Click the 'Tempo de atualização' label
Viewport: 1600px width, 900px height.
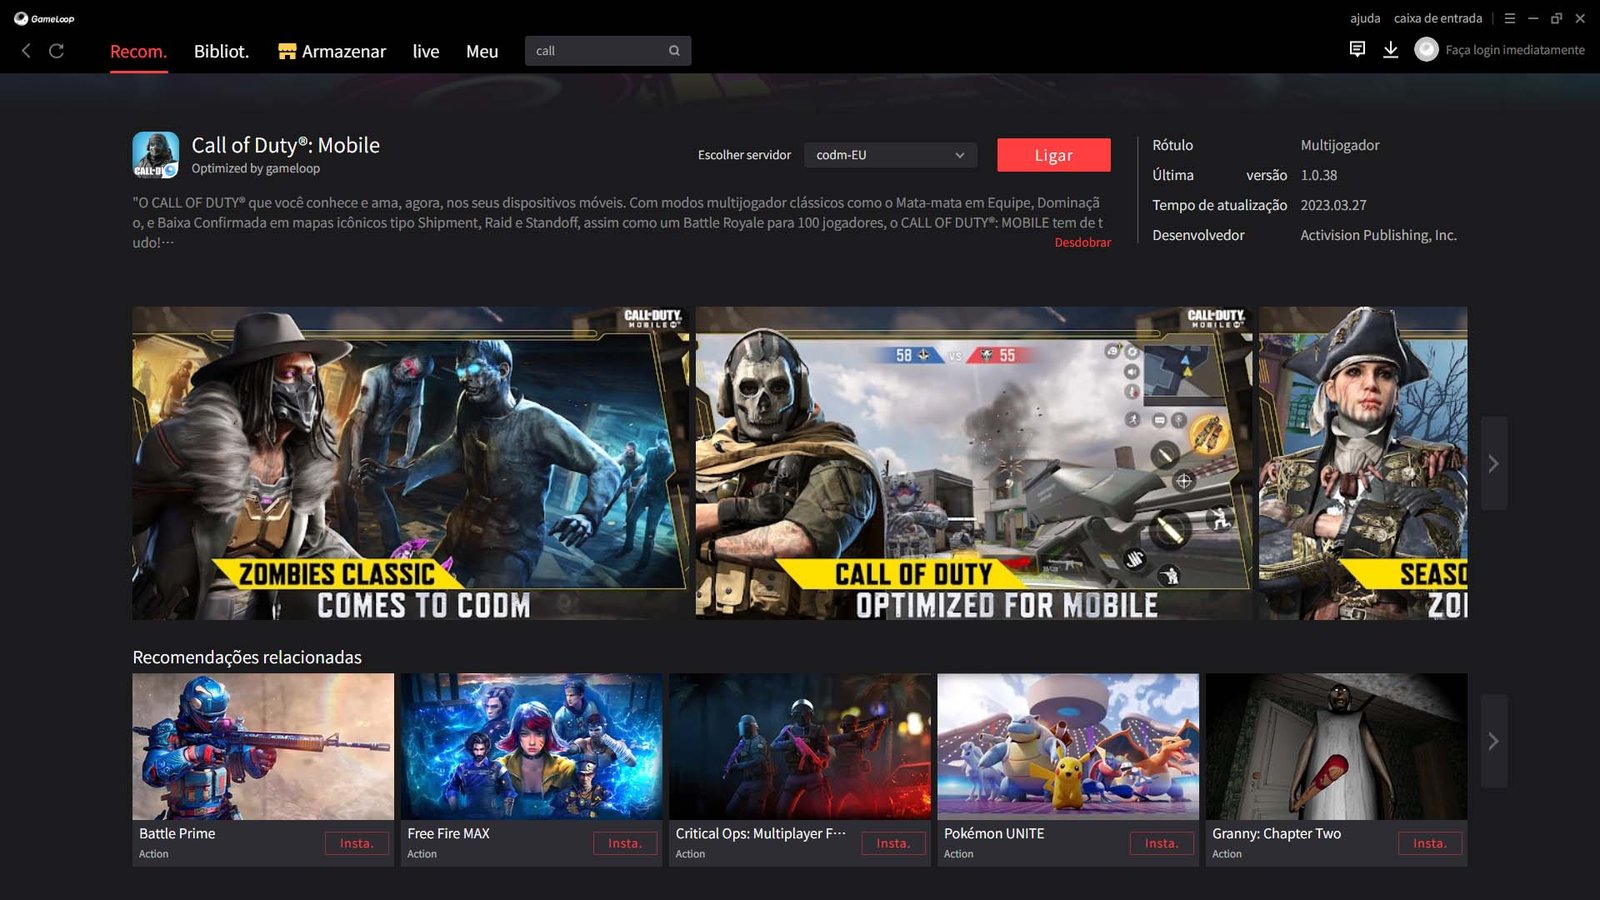click(x=1219, y=205)
